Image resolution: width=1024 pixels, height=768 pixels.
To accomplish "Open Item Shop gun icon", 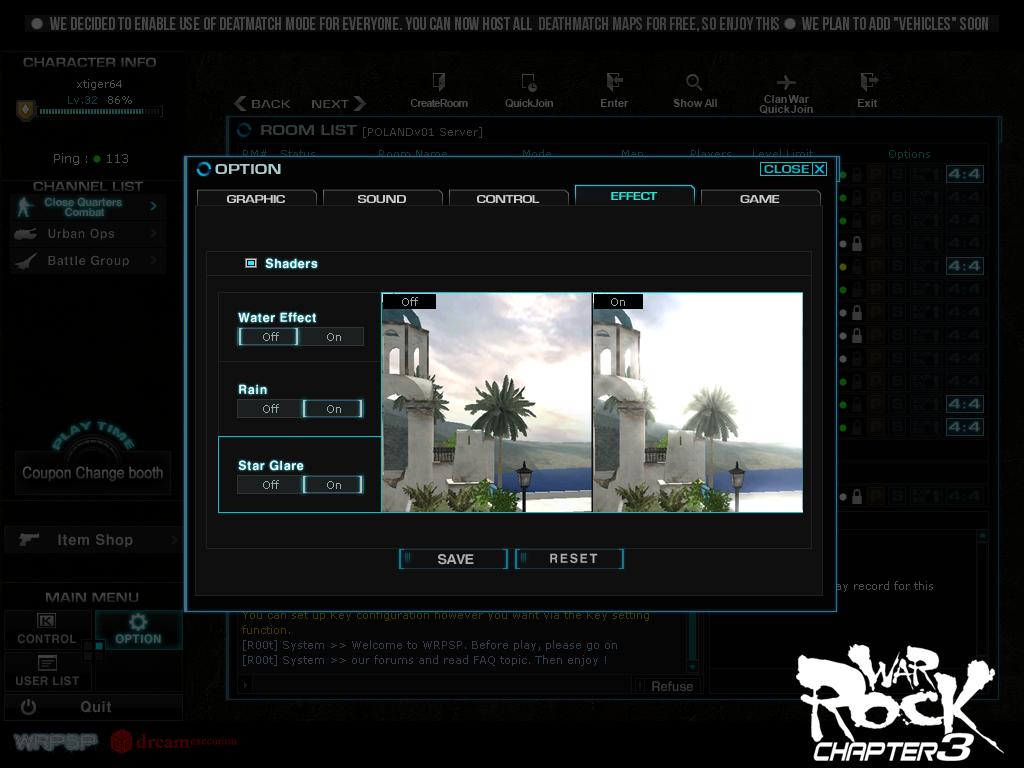I will point(29,539).
